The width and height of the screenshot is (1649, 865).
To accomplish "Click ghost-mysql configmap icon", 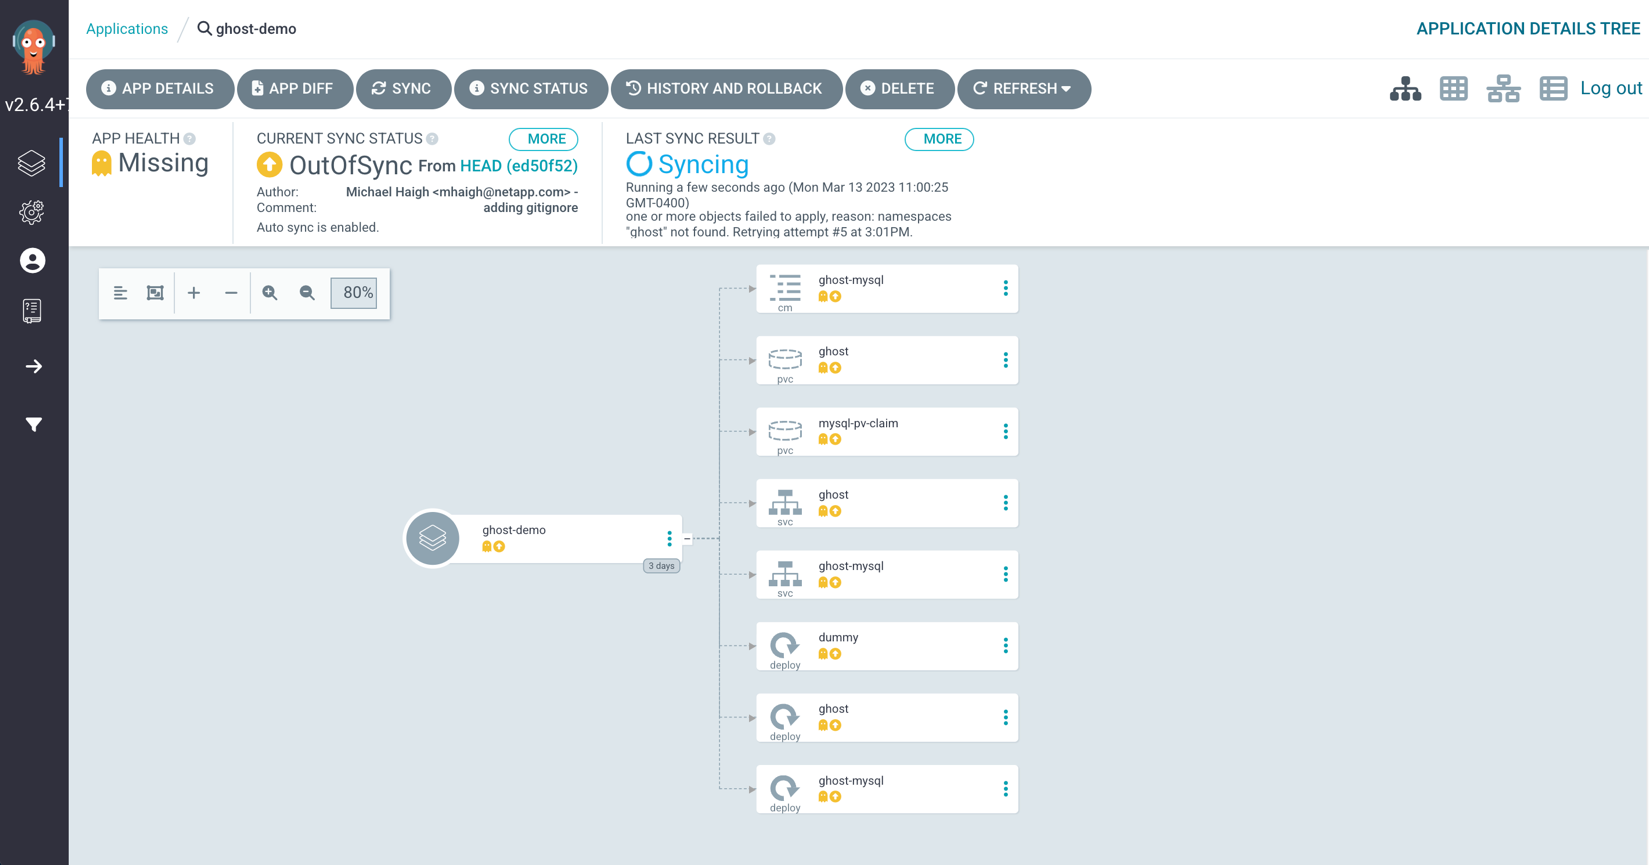I will point(785,287).
